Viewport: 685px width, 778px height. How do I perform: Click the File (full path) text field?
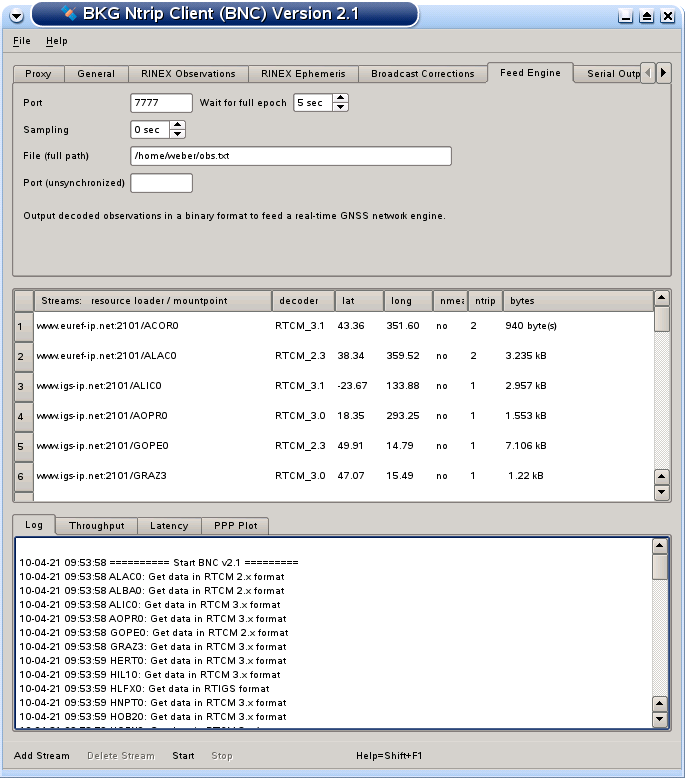[x=290, y=156]
